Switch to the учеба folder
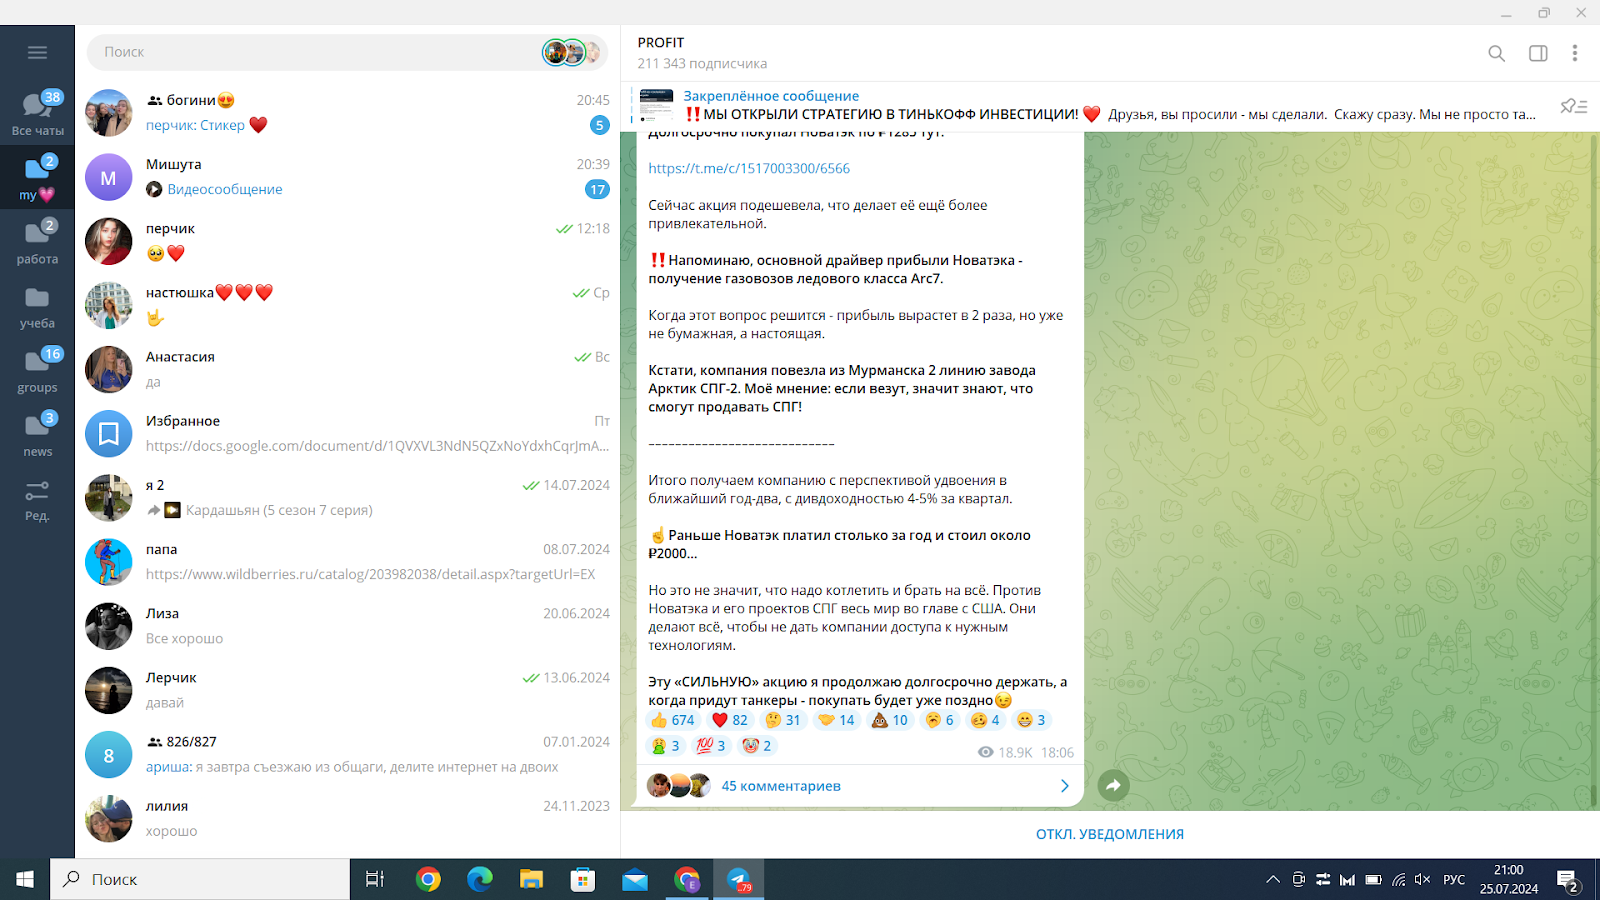Image resolution: width=1600 pixels, height=900 pixels. click(37, 307)
